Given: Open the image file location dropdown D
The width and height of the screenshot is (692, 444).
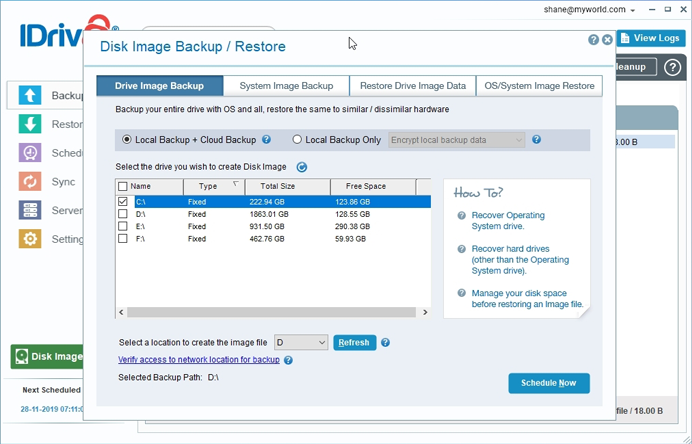Looking at the screenshot, I should 301,342.
